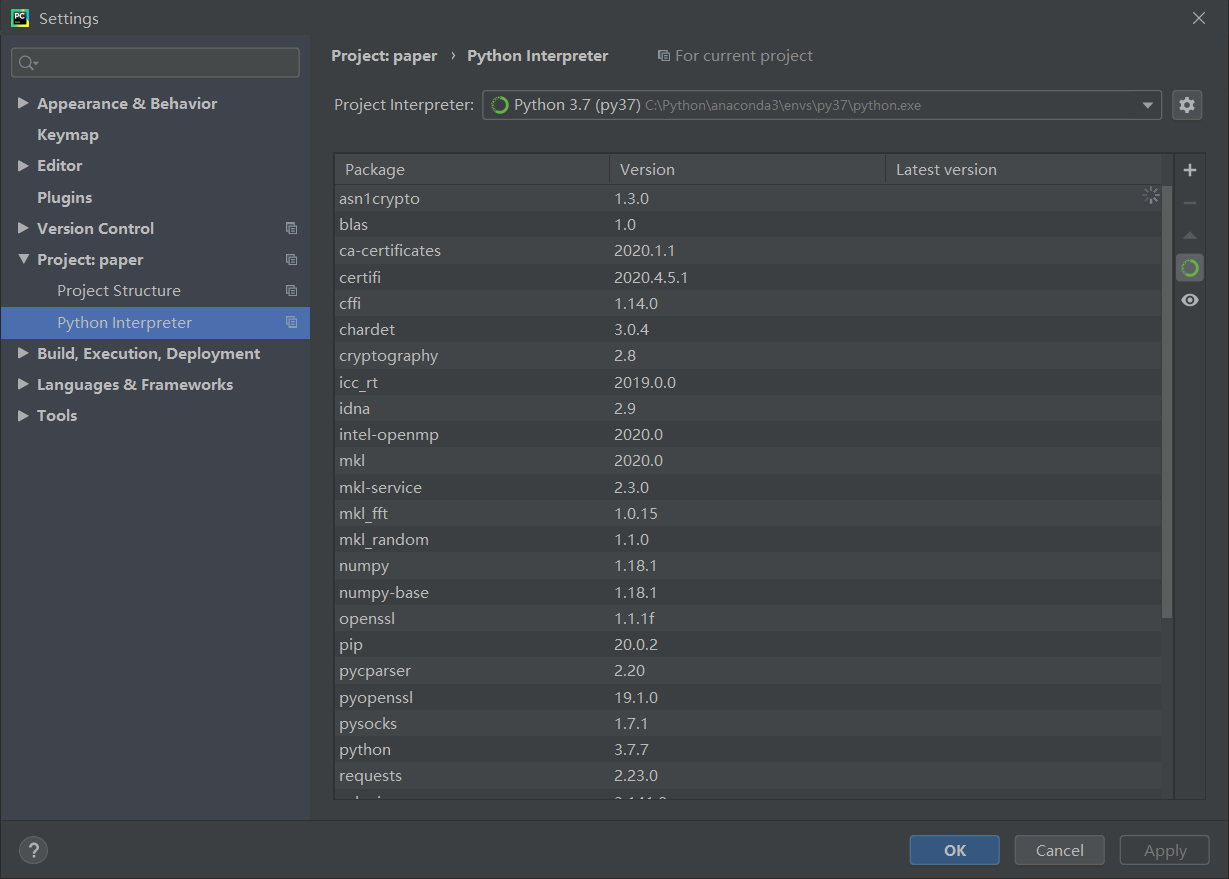1229x879 pixels.
Task: Click the magnifier icon in the settings search box
Action: pyautogui.click(x=27, y=63)
